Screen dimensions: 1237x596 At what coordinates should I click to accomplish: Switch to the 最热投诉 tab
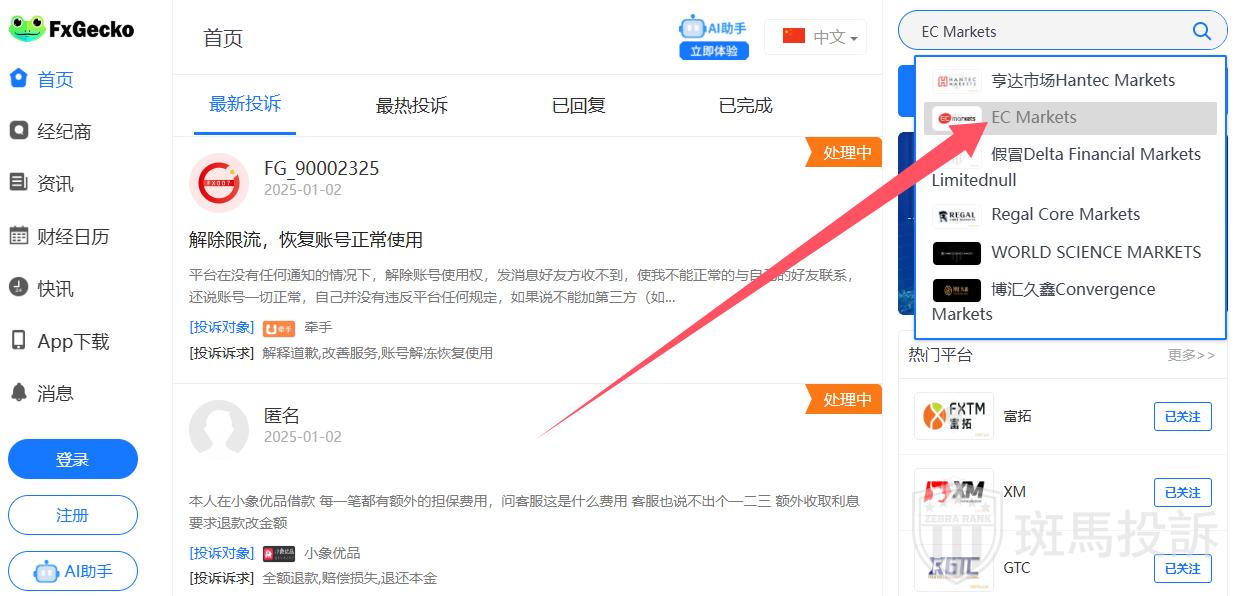click(411, 105)
